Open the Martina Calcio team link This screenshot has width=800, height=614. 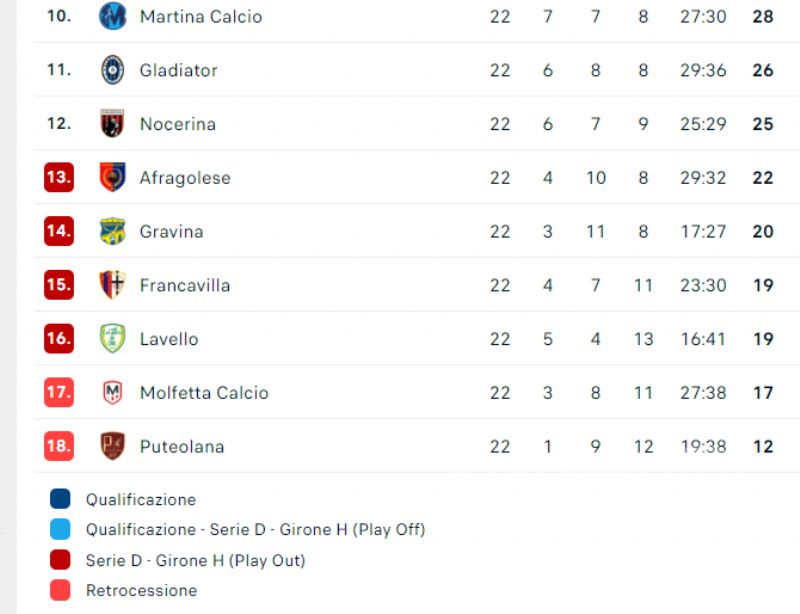pos(201,17)
